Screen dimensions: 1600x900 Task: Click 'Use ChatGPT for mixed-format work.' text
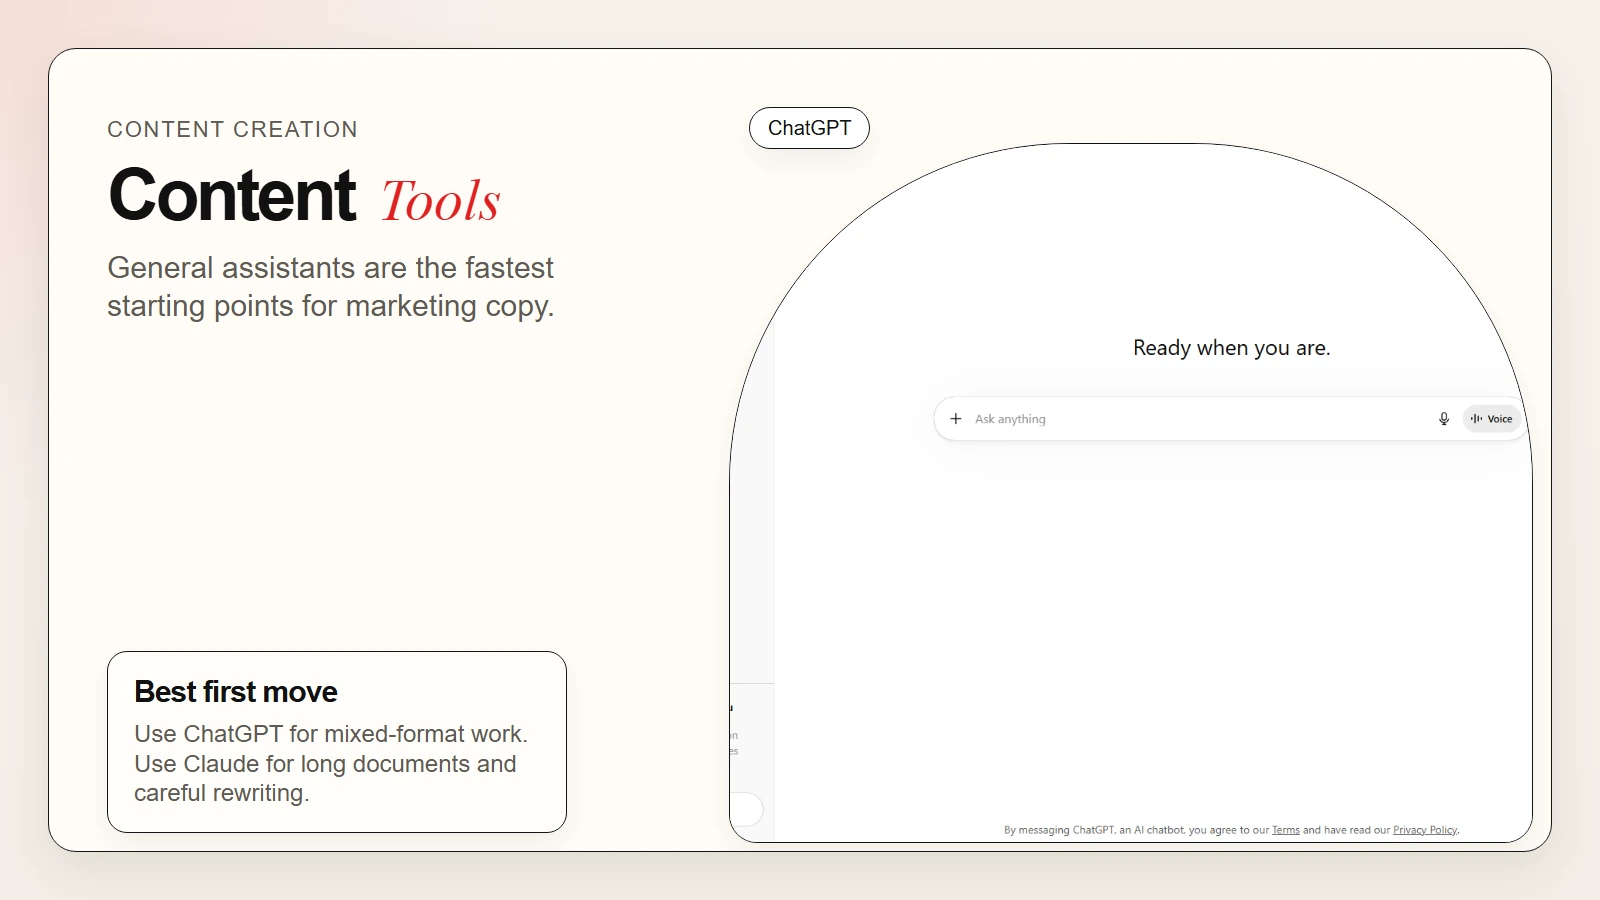tap(331, 734)
